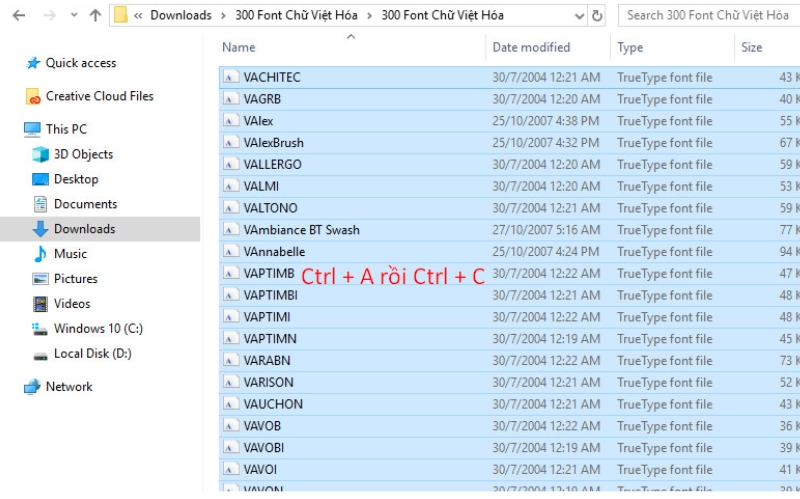Image resolution: width=800 pixels, height=499 pixels.
Task: Go back with the Back arrow
Action: tap(19, 15)
